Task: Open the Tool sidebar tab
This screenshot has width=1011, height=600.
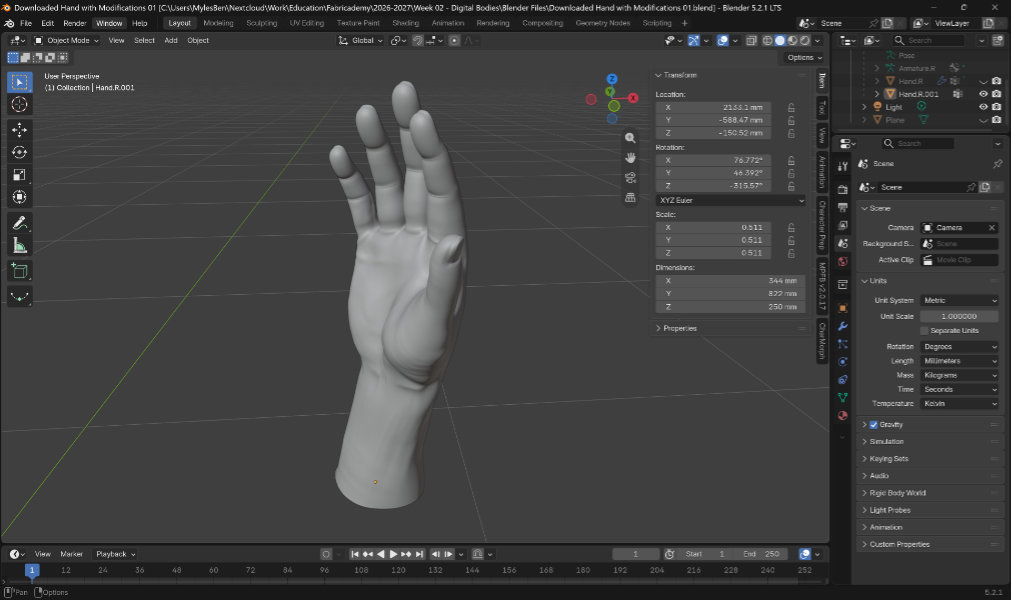Action: 822,106
